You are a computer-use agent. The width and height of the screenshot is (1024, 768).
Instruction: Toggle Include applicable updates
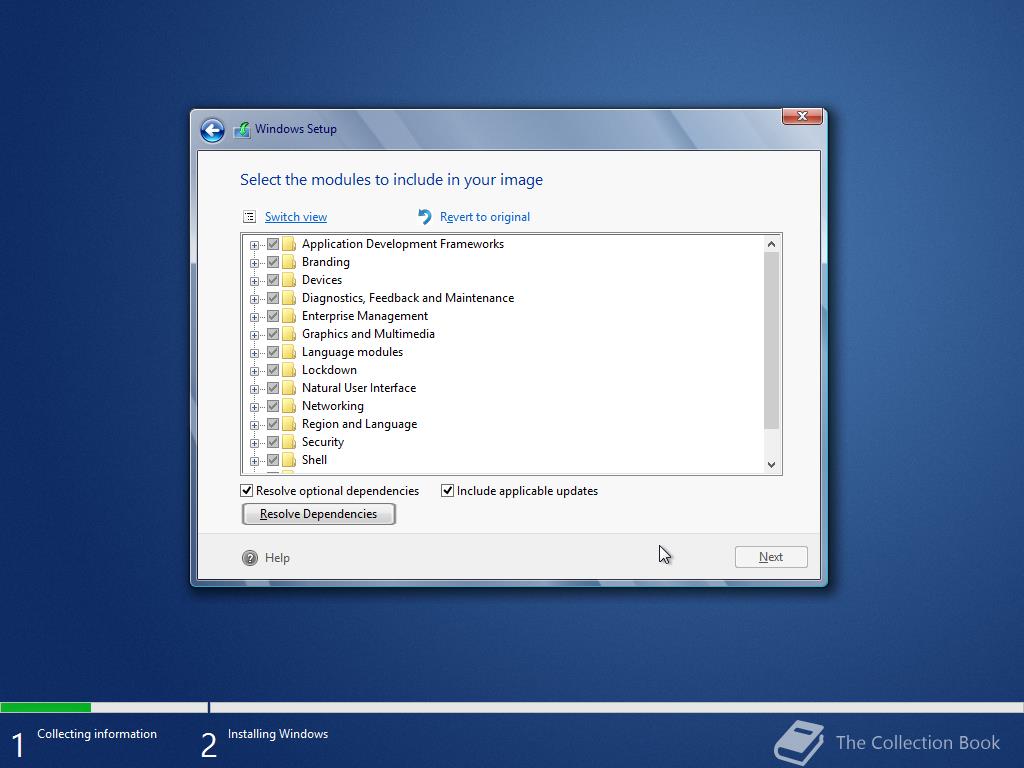click(x=447, y=490)
